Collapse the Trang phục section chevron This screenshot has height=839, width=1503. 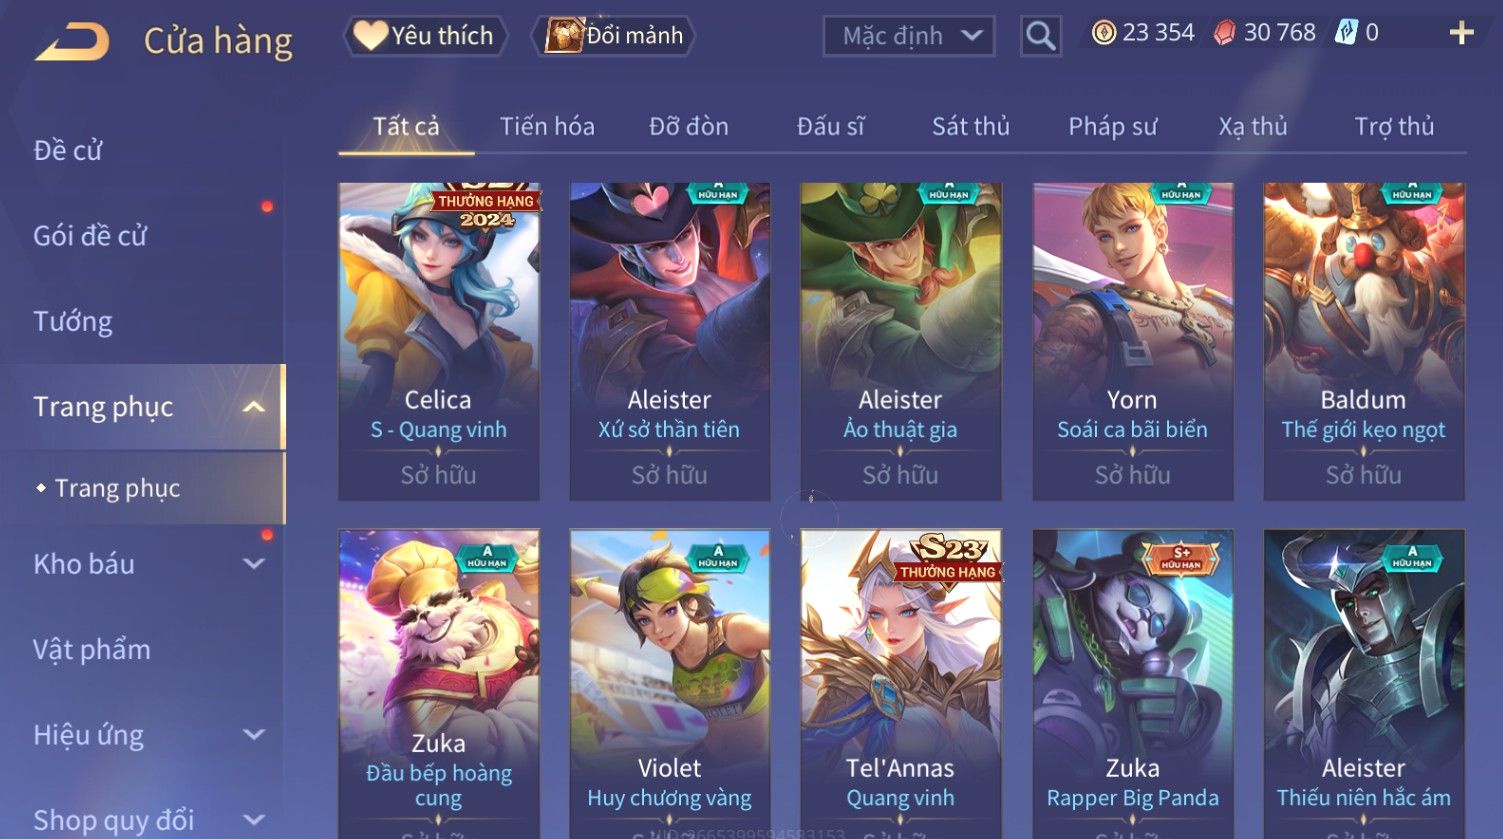(254, 407)
